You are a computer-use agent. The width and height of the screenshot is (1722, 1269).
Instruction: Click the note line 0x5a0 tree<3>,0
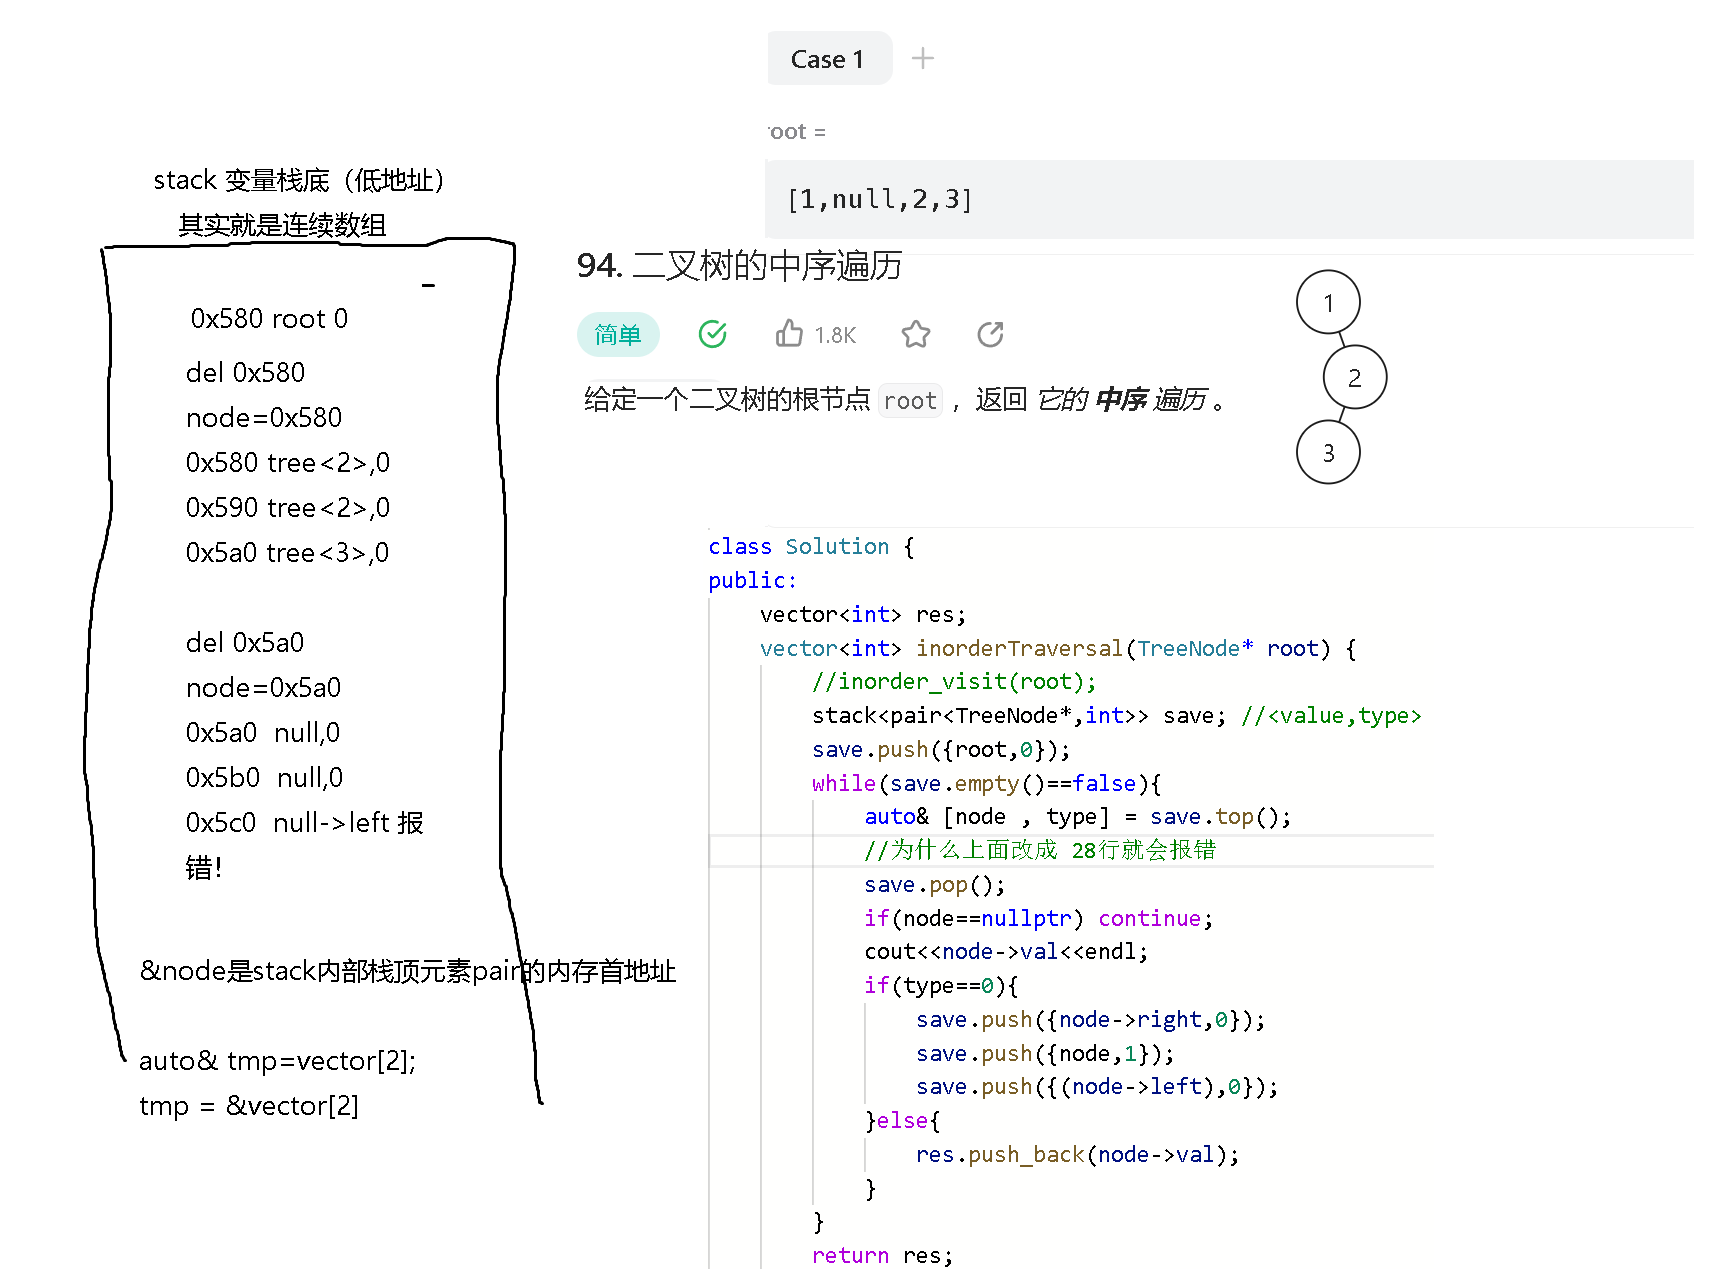coord(287,553)
